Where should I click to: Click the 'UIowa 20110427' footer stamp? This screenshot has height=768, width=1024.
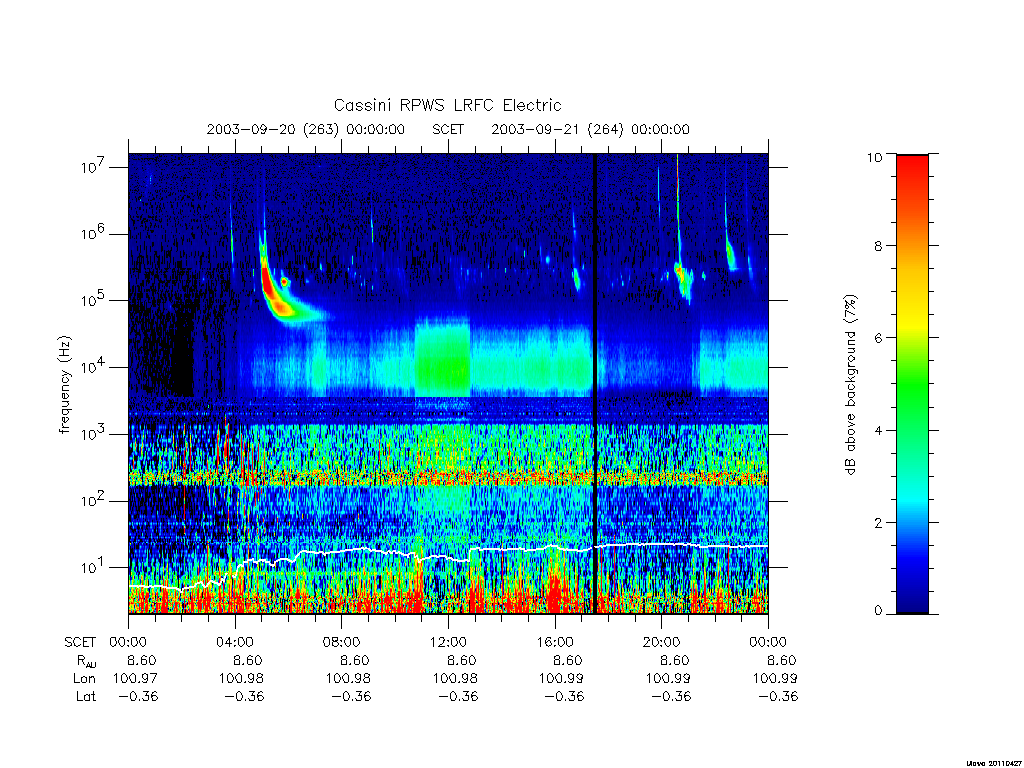[994, 763]
